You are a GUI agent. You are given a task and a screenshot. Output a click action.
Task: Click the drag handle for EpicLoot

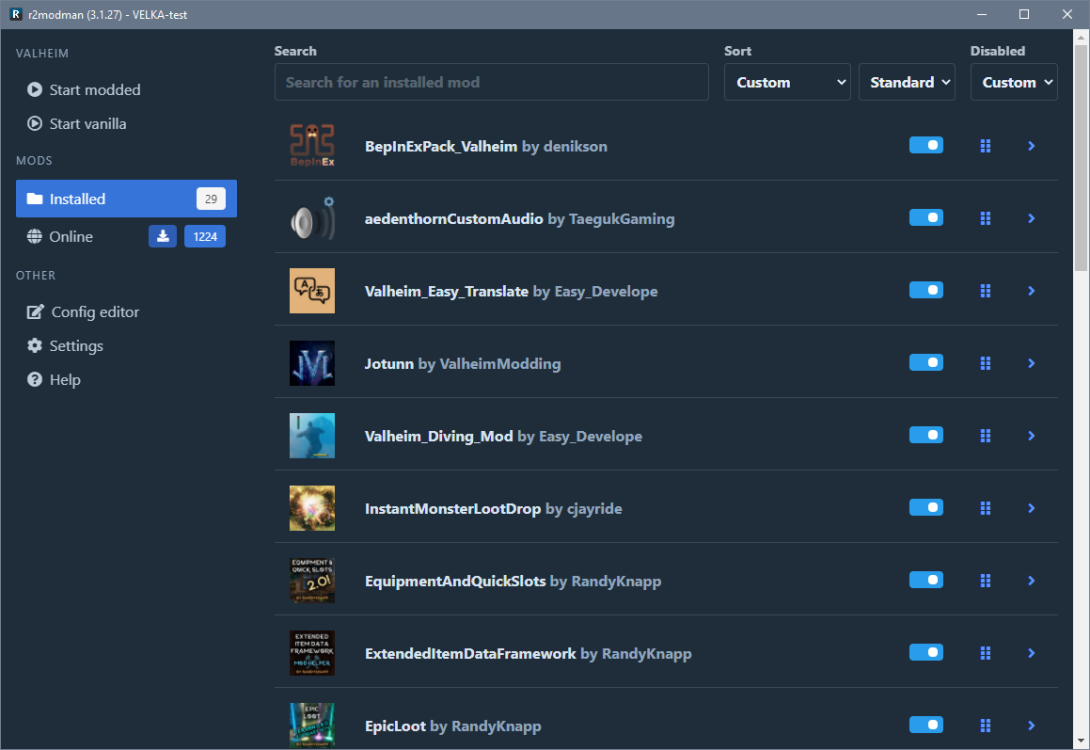coord(985,726)
